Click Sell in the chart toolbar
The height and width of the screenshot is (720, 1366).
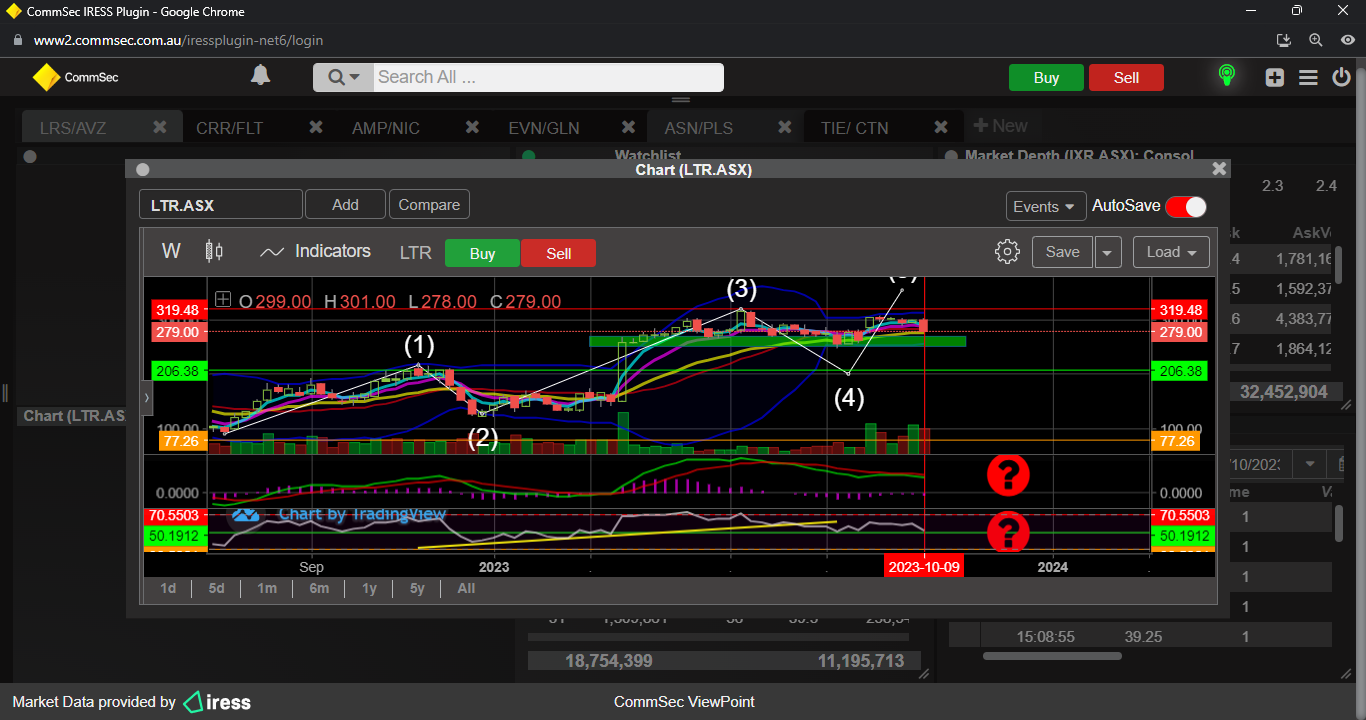(558, 253)
